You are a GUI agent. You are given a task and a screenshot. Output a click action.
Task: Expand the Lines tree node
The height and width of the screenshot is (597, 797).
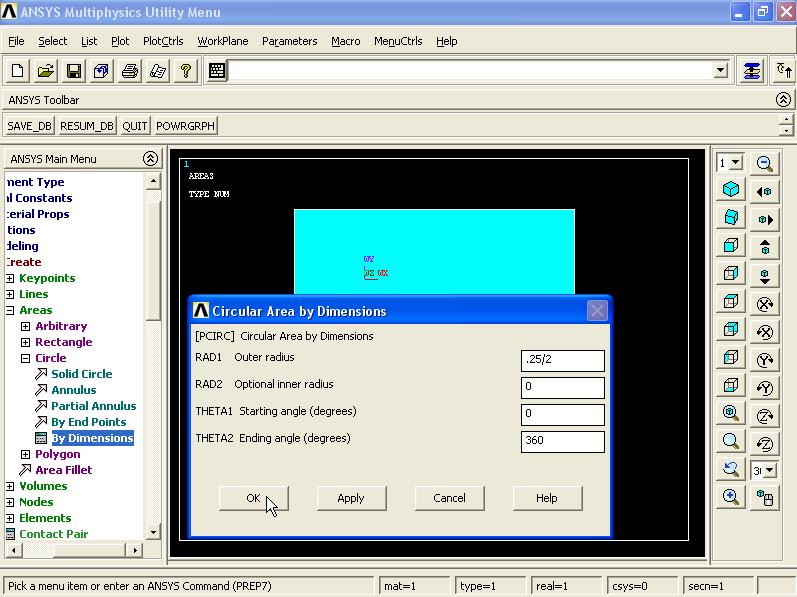(x=10, y=294)
